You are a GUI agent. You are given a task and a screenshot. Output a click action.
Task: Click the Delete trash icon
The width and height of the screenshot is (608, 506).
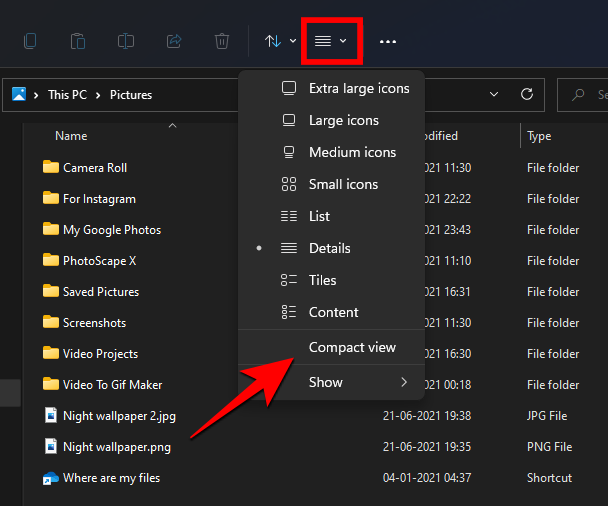pyautogui.click(x=222, y=41)
